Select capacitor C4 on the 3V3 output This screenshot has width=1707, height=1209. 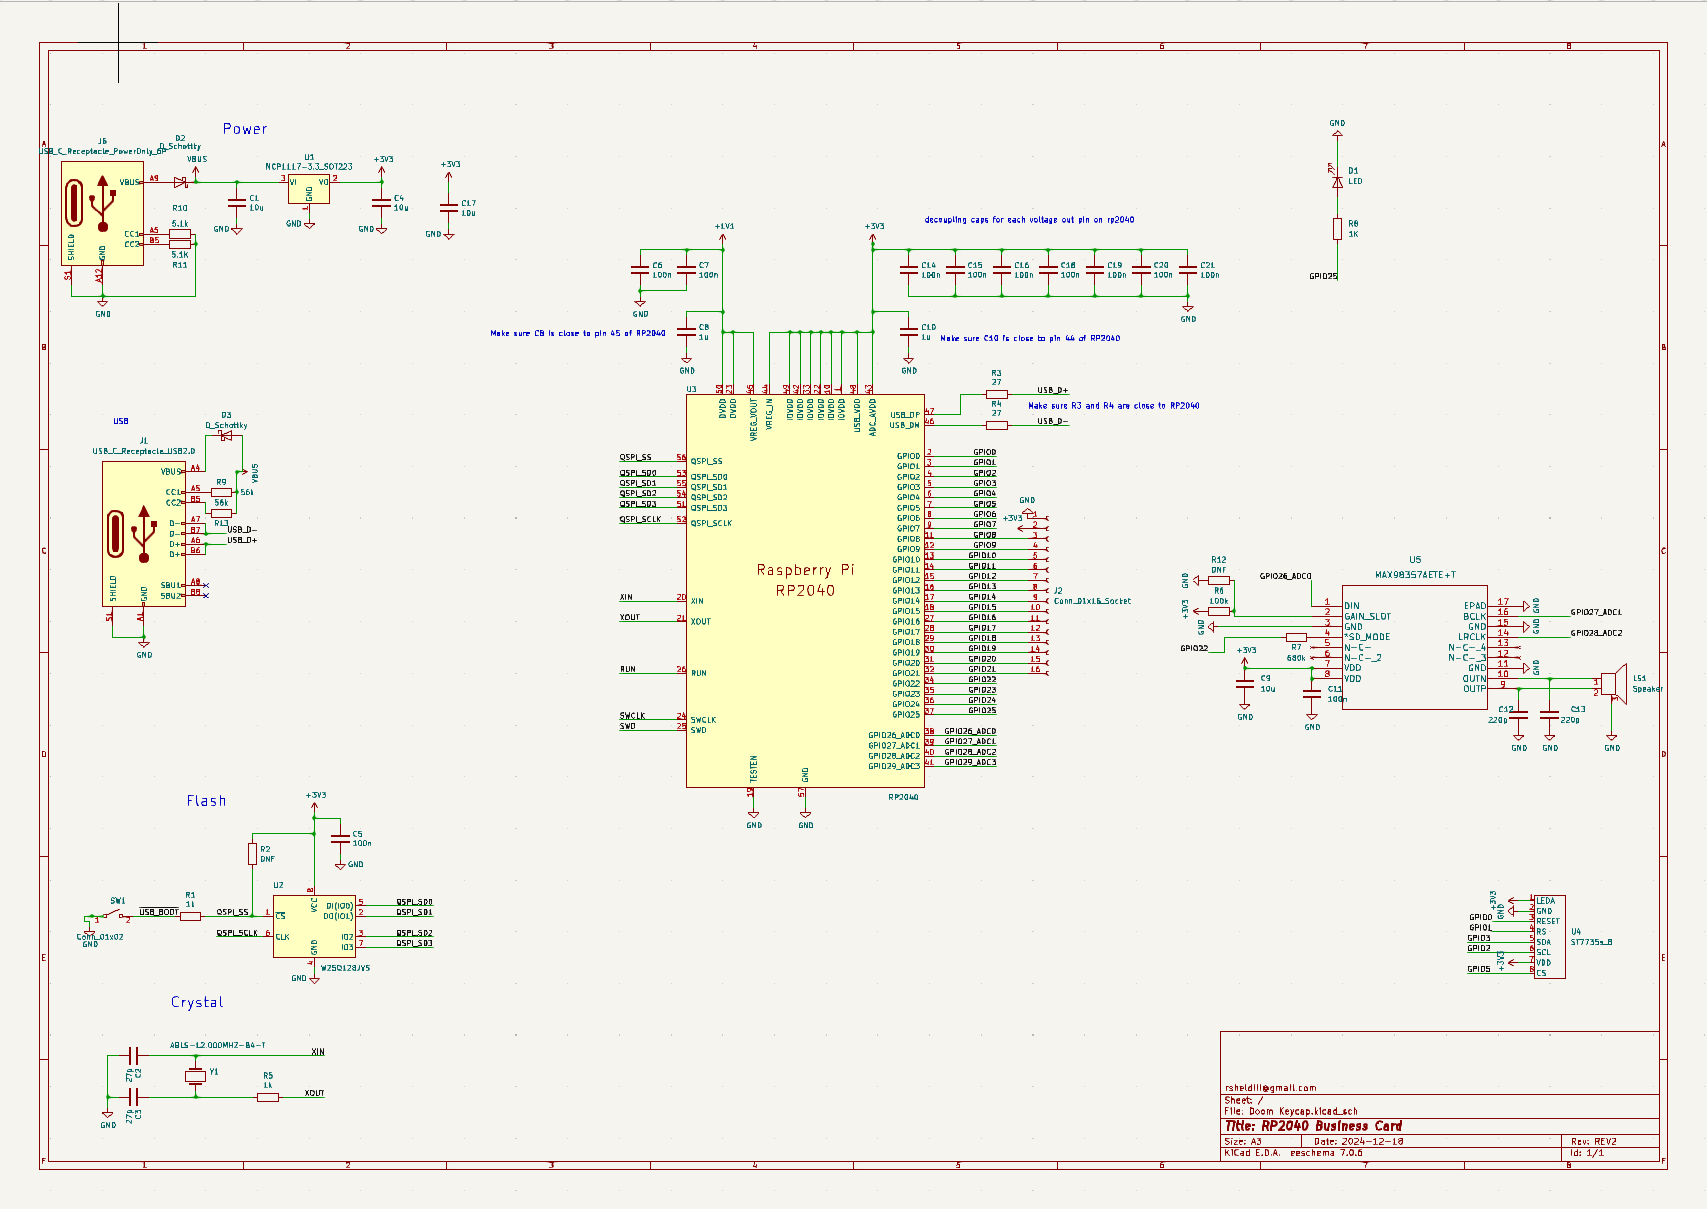coord(381,202)
